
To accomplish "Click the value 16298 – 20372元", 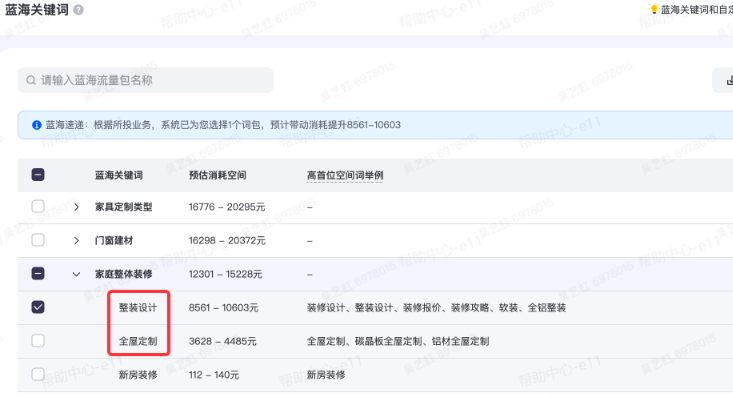I will [x=227, y=240].
